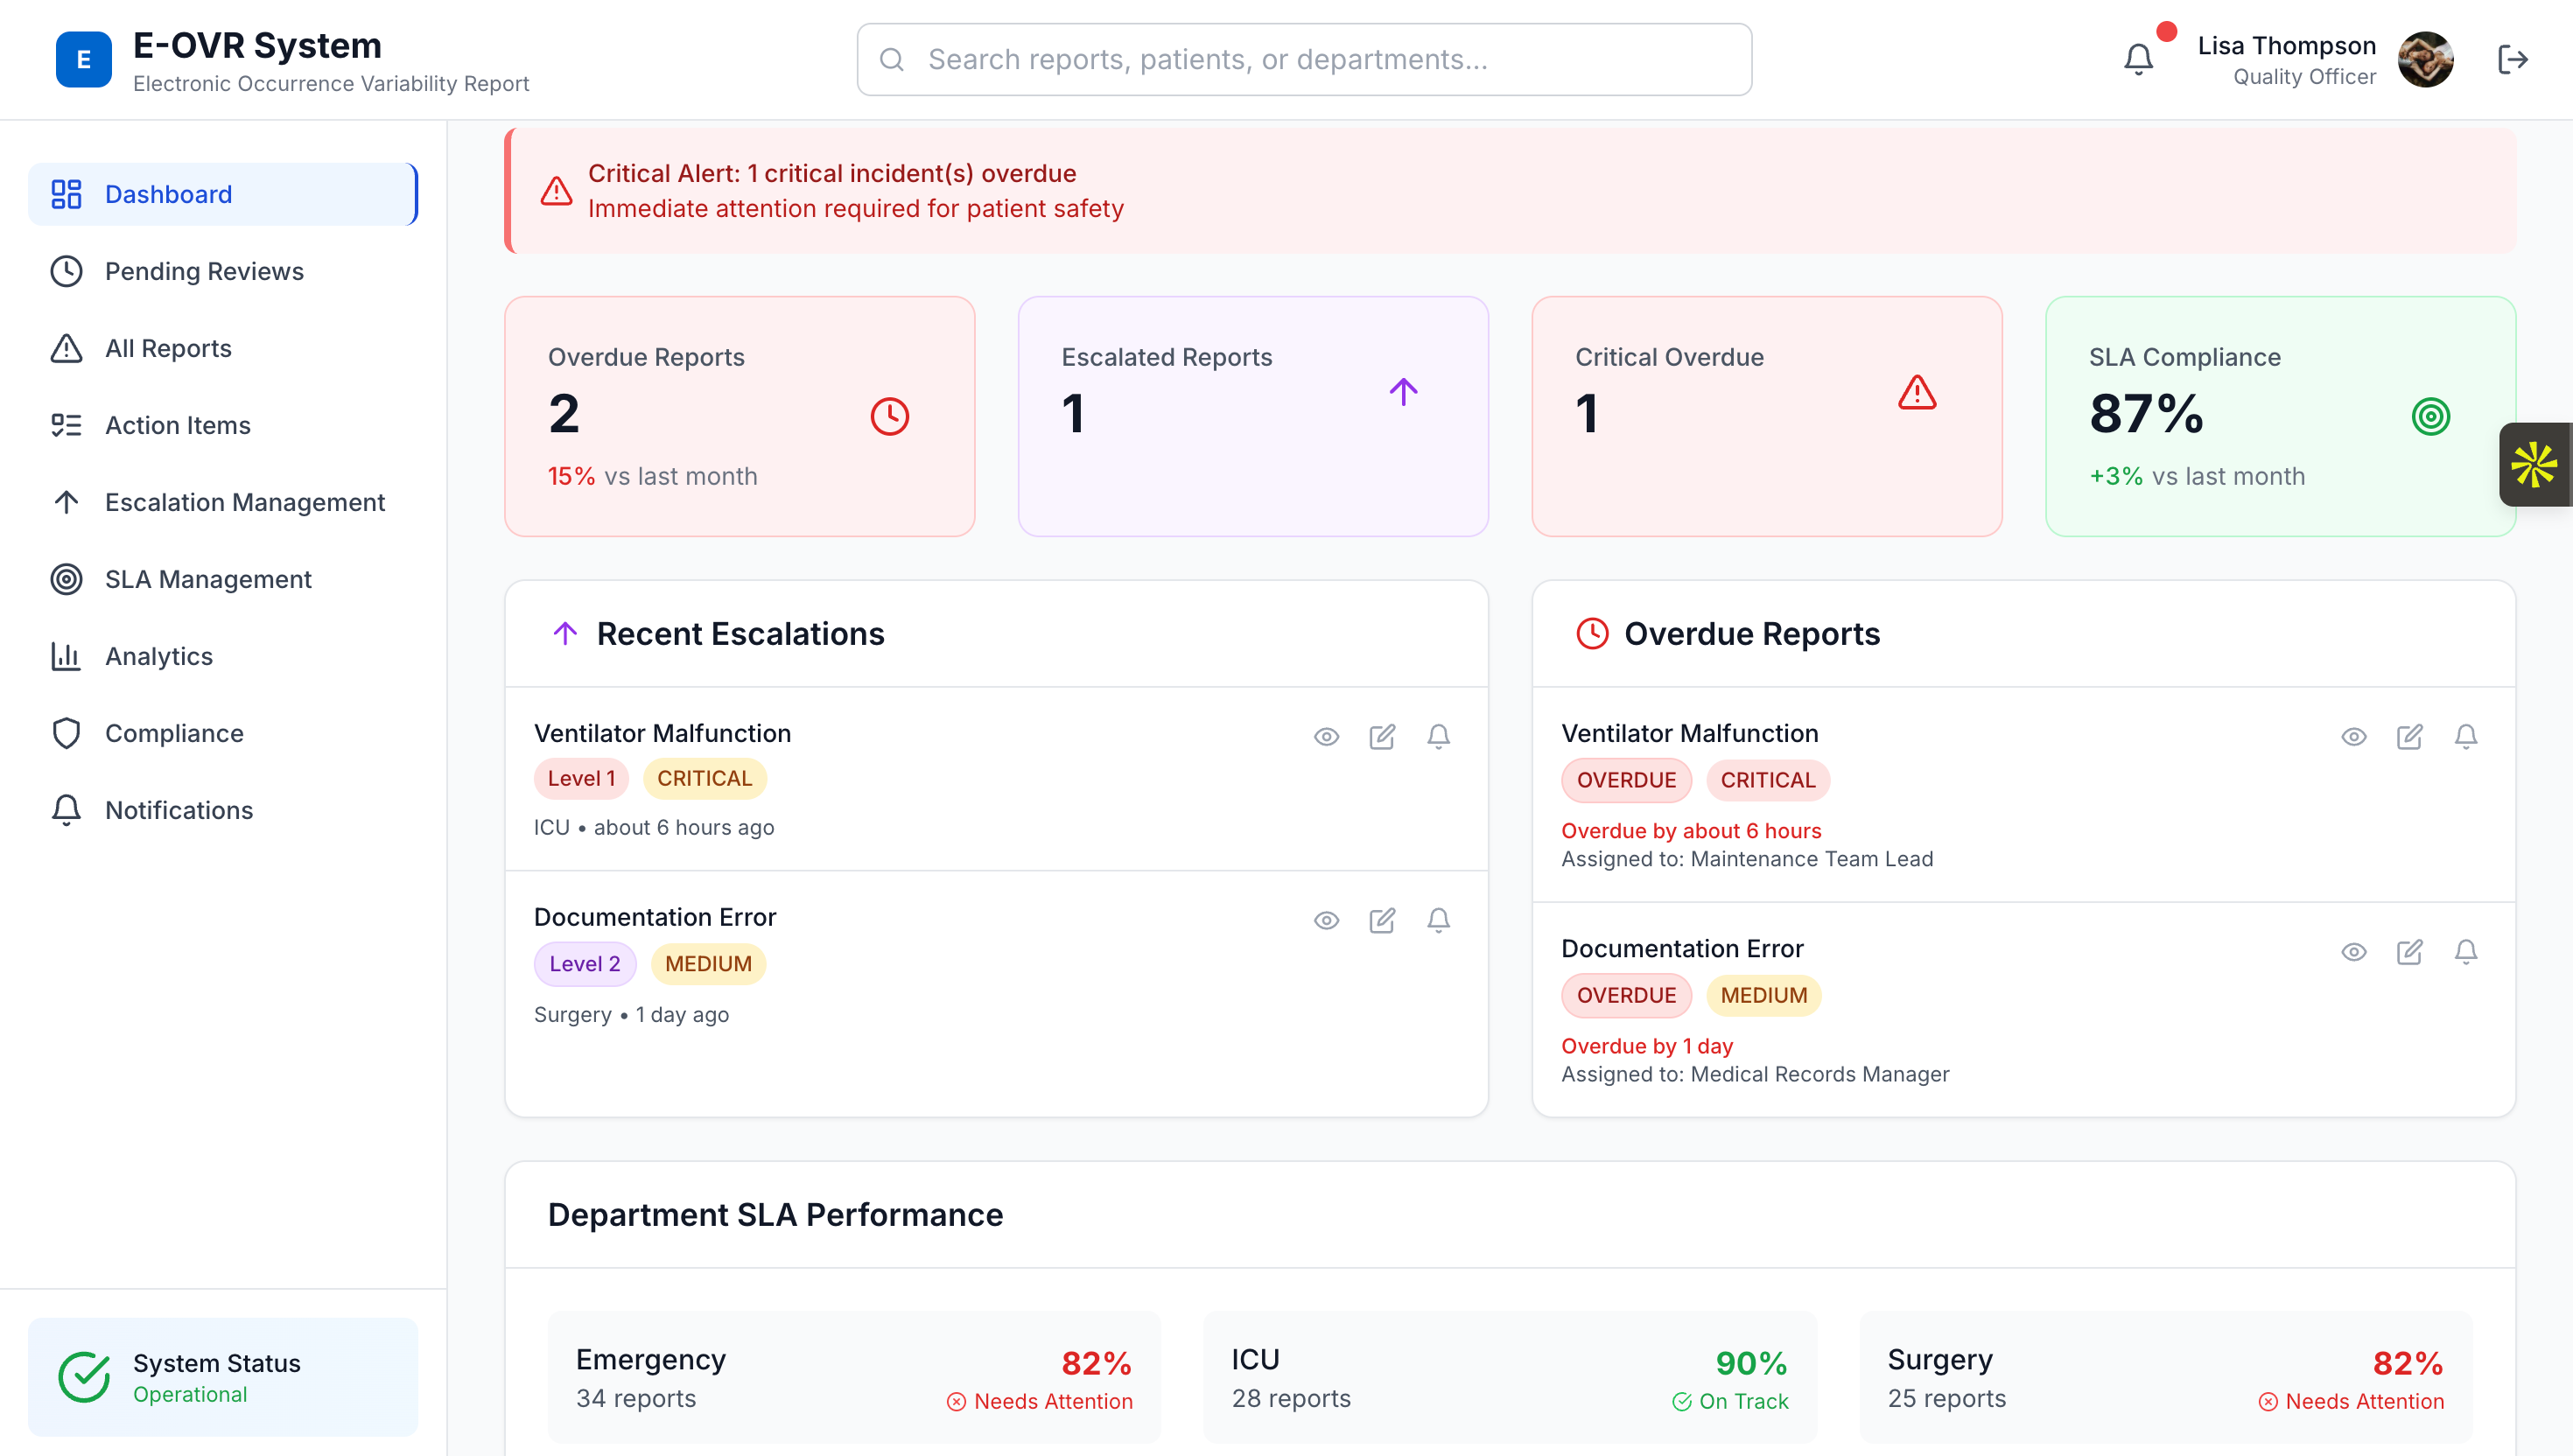Click the Overdue Reports summary card

[739, 416]
